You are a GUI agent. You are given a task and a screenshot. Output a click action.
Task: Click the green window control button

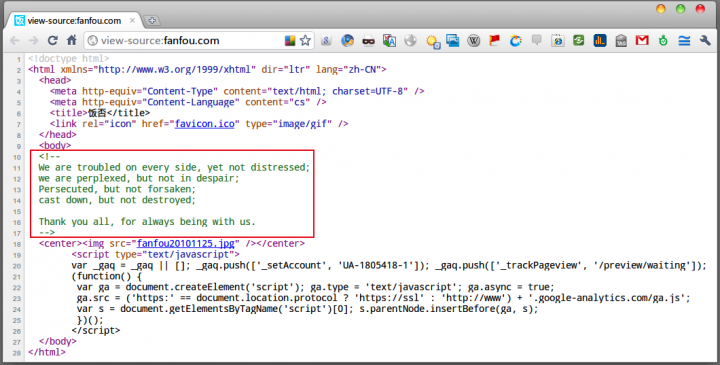tap(681, 9)
